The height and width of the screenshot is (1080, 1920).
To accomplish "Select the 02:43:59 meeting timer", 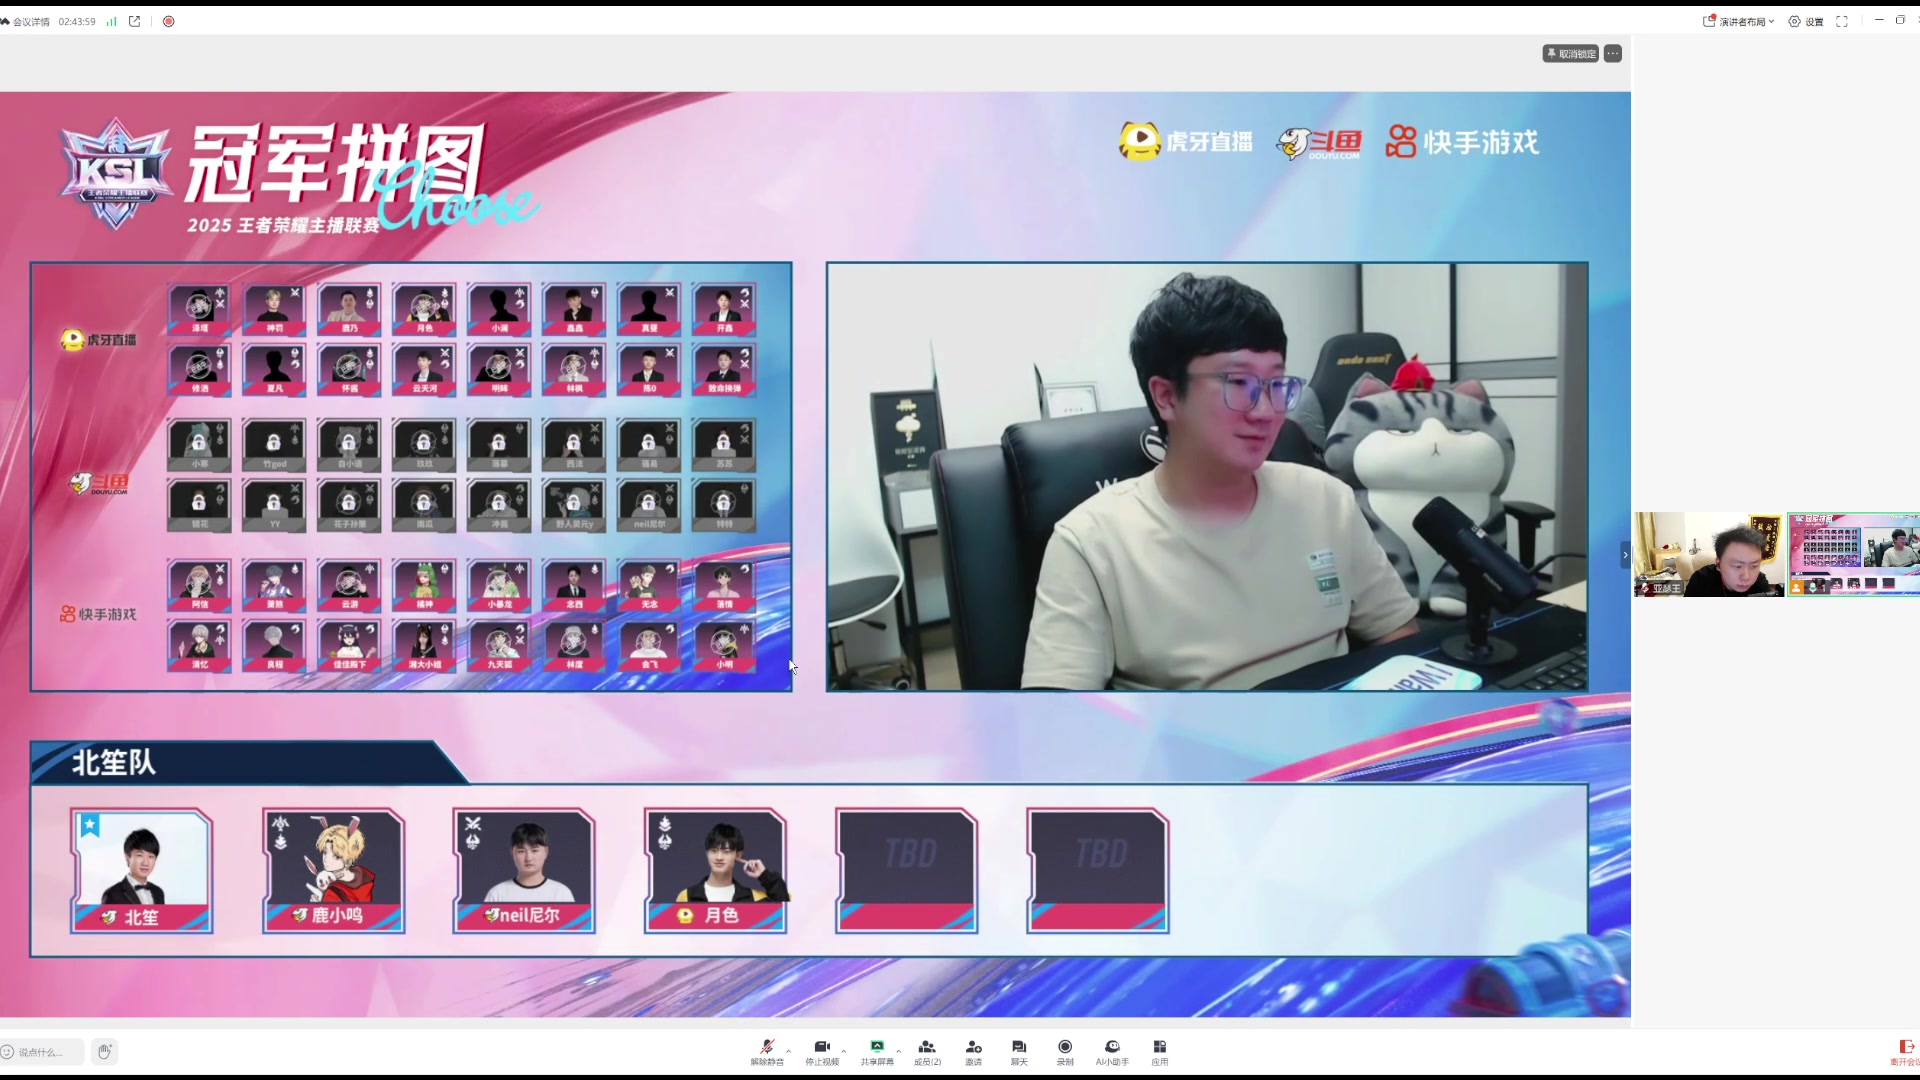I will click(x=77, y=21).
